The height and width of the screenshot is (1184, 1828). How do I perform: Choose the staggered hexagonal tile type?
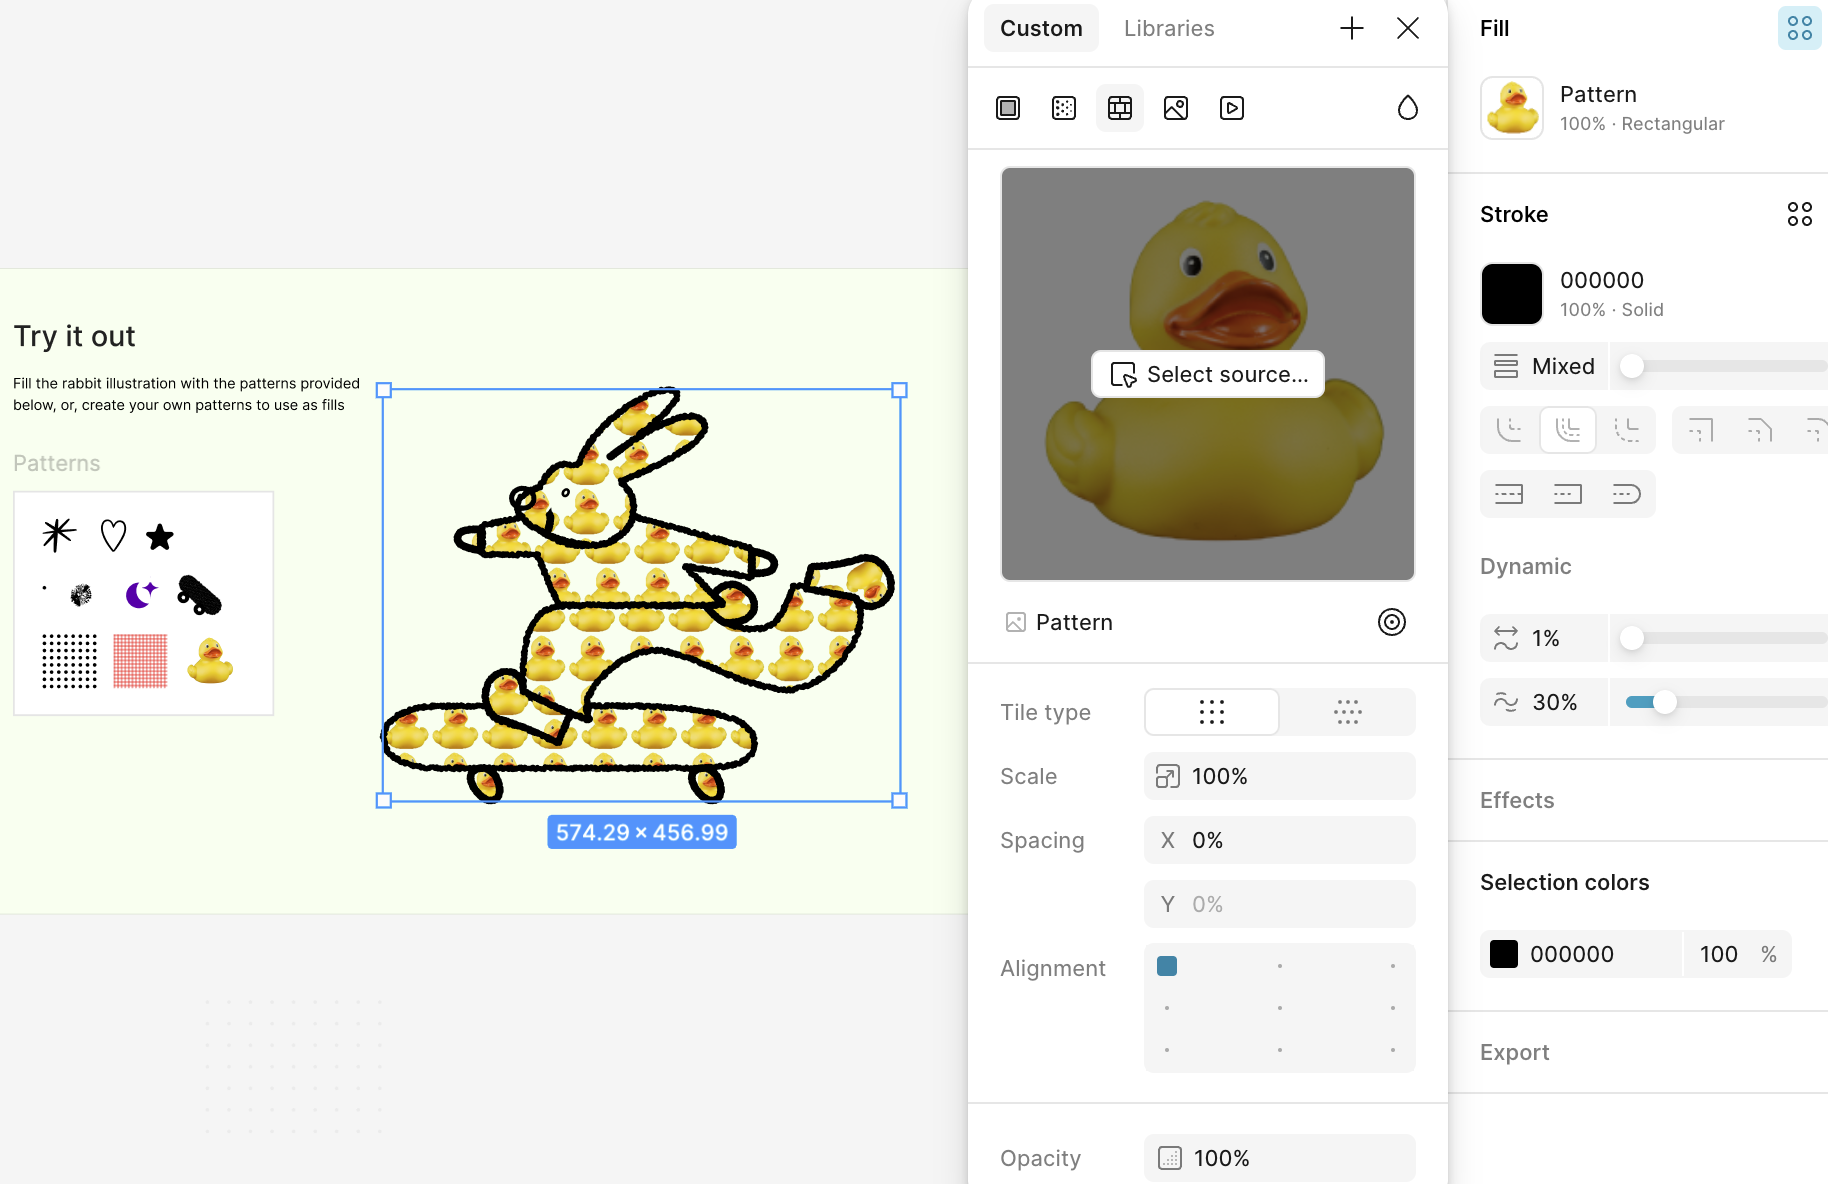pyautogui.click(x=1348, y=712)
